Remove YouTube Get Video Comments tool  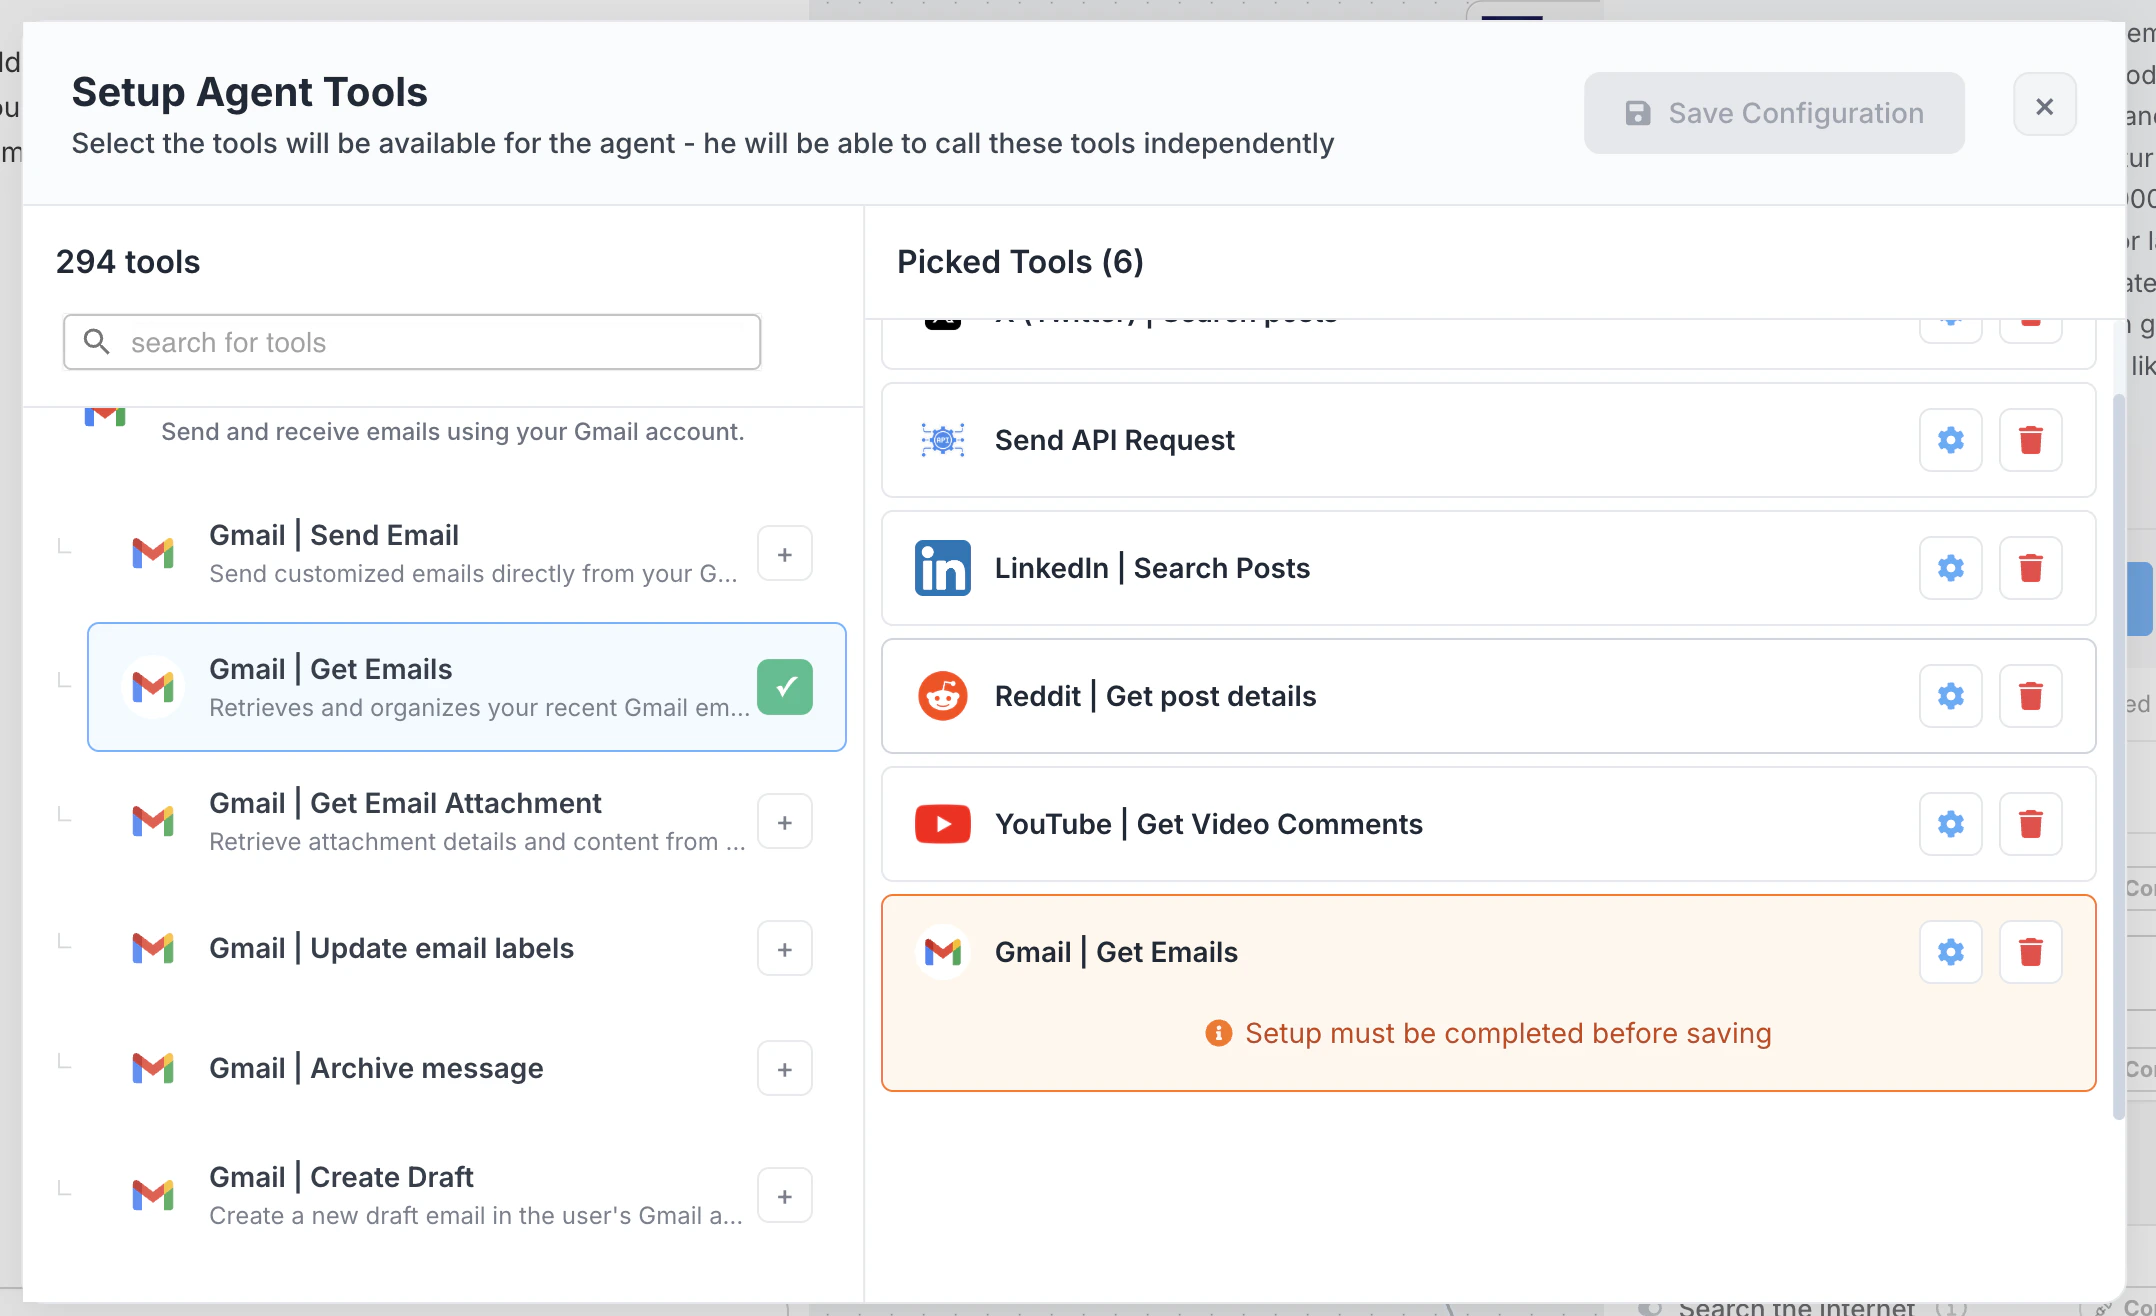(2030, 824)
